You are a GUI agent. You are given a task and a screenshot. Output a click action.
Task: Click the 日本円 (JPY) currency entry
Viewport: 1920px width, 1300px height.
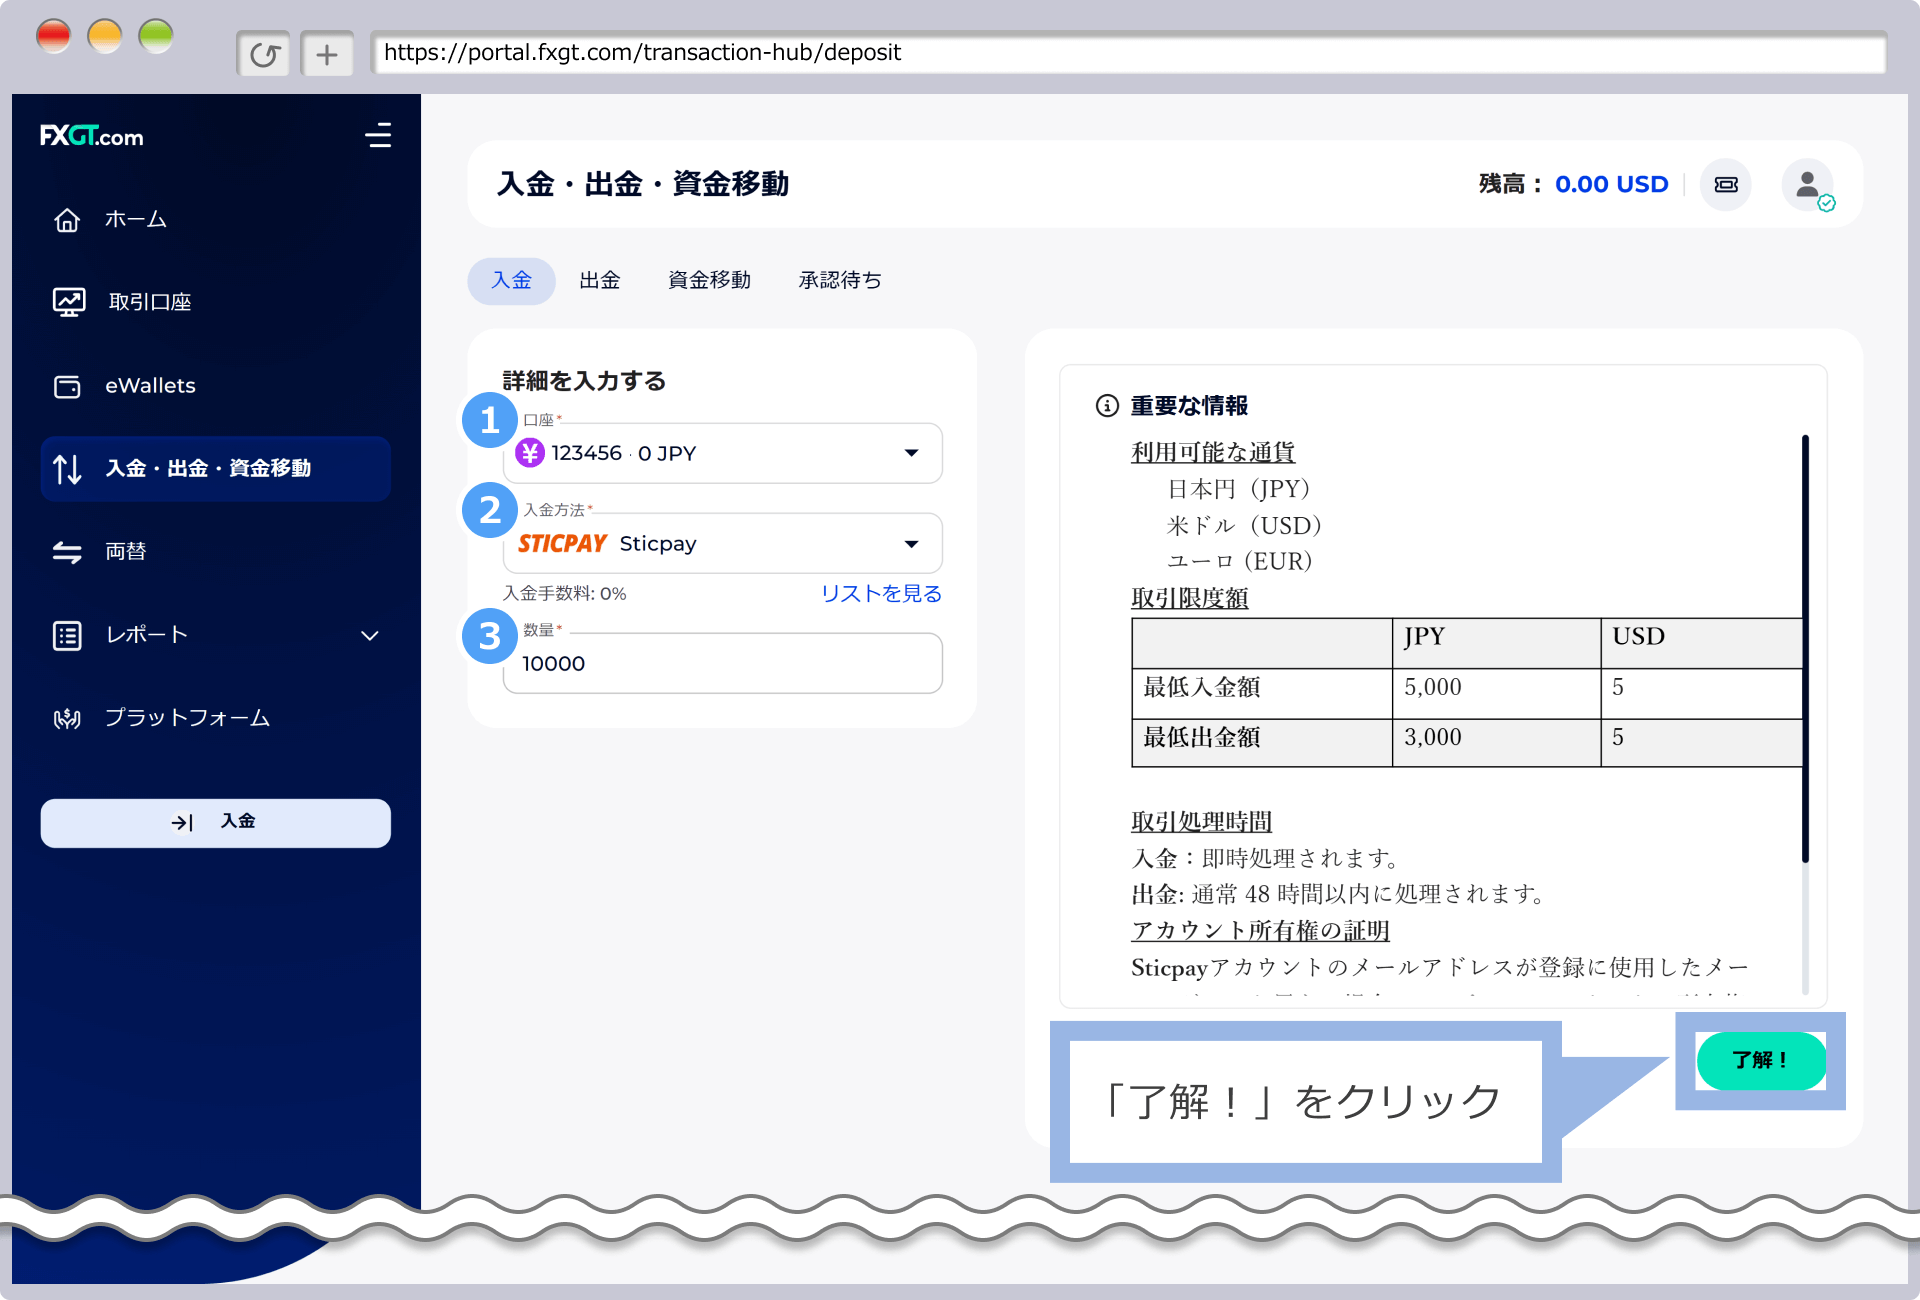(x=1239, y=489)
